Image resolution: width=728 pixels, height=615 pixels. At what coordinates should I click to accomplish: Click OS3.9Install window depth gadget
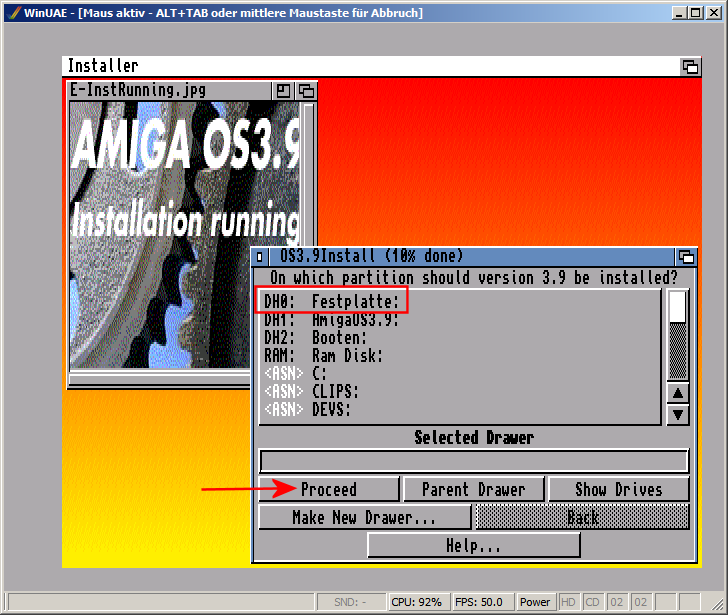tap(686, 256)
